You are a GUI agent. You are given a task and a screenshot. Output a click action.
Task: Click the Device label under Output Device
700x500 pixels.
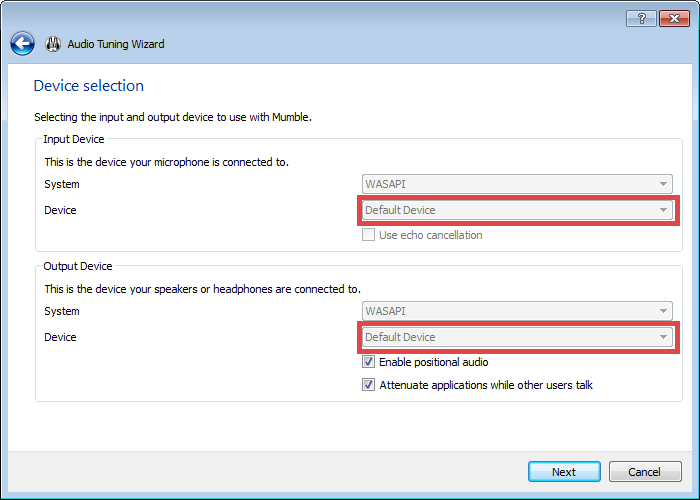click(60, 337)
